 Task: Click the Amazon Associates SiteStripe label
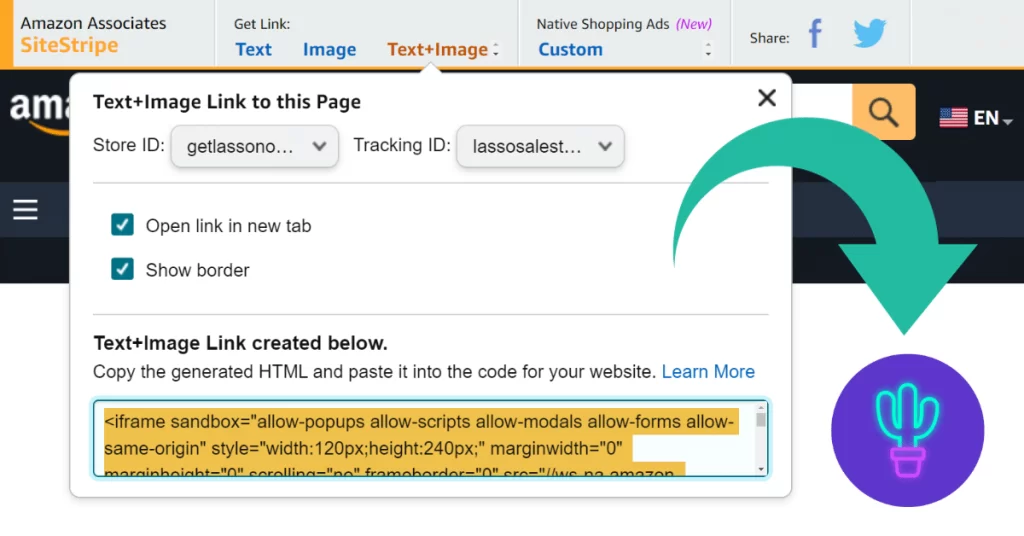tap(93, 34)
